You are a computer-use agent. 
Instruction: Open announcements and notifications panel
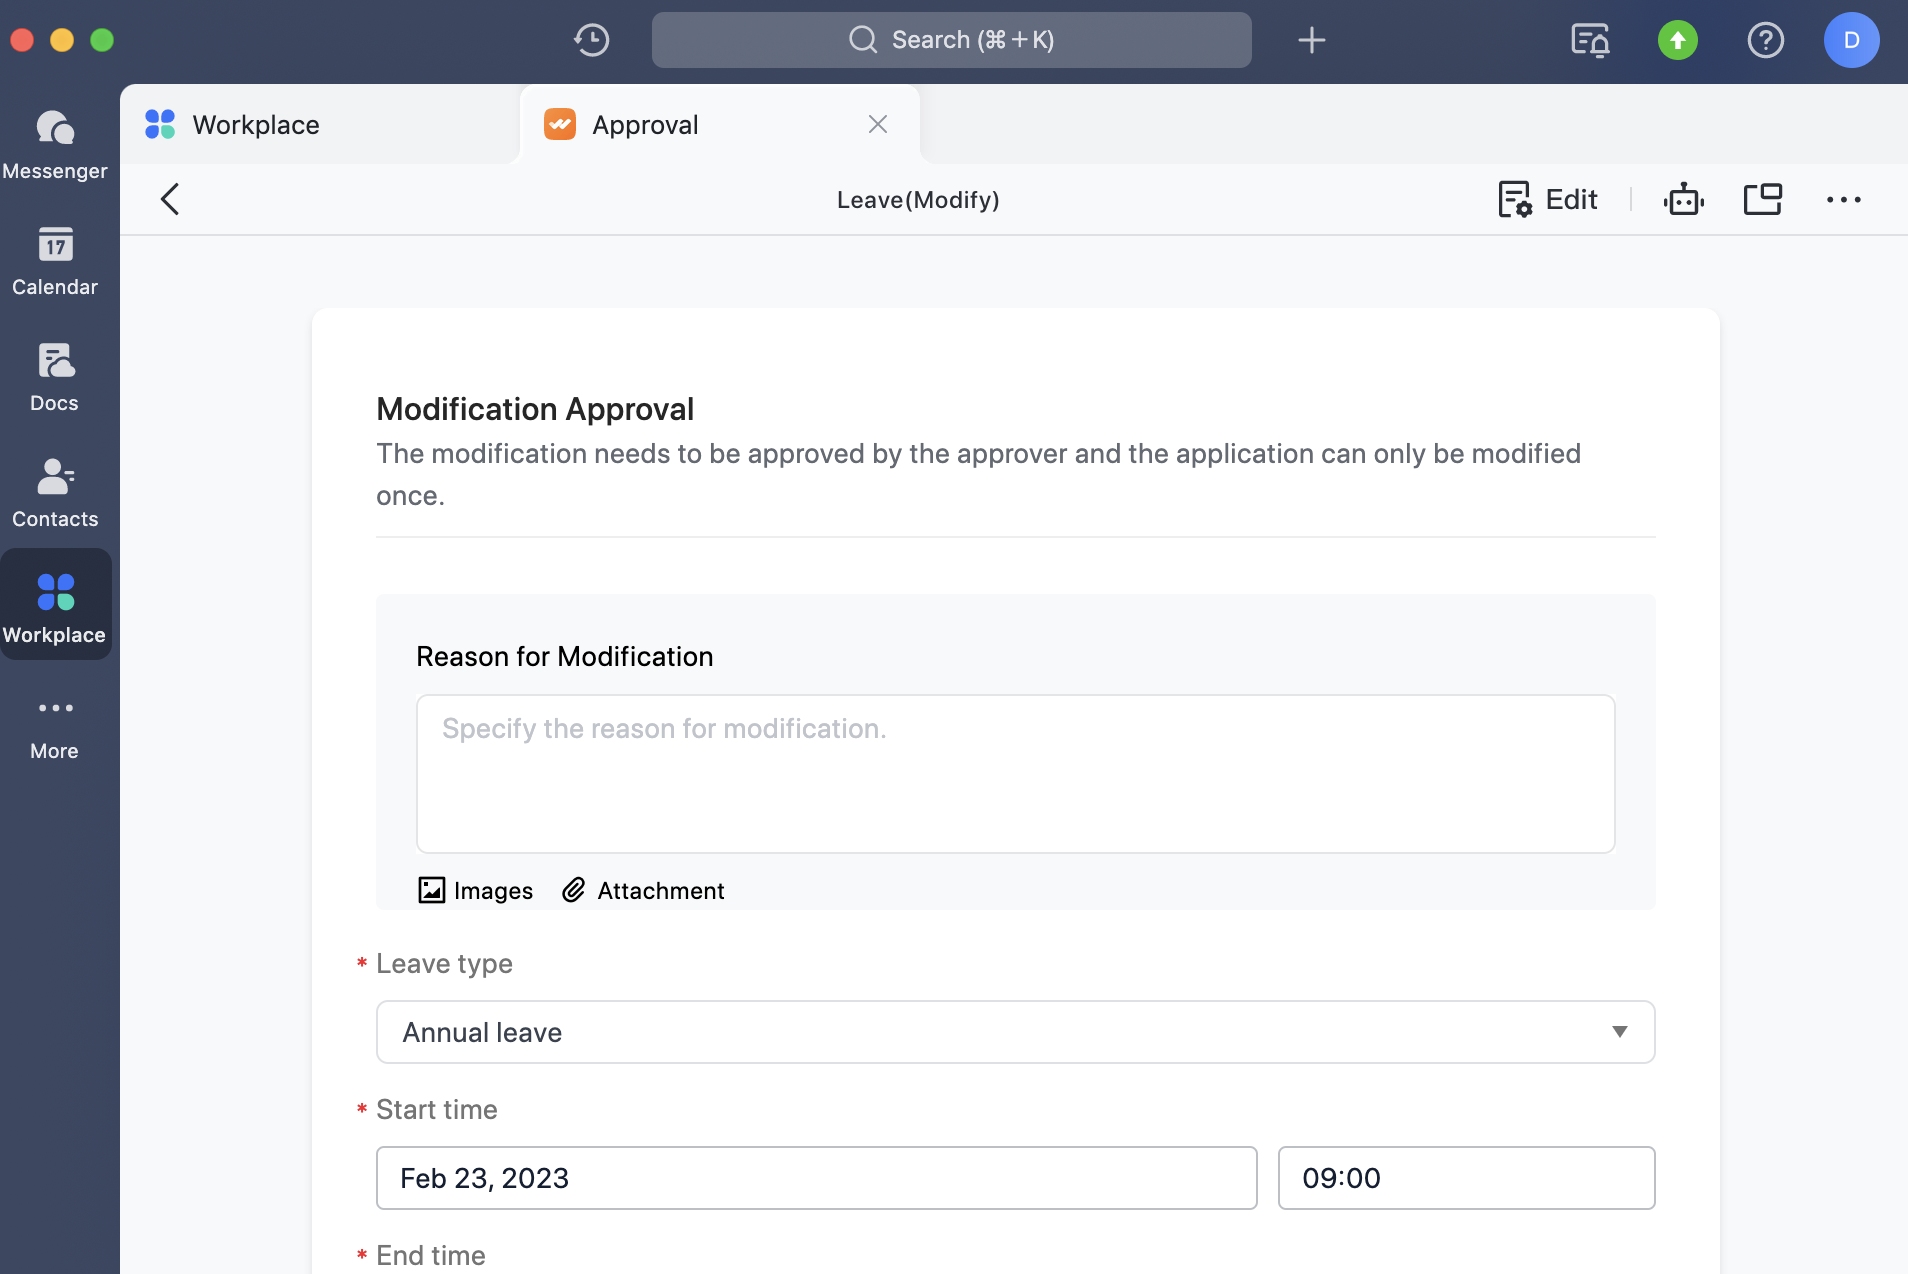coord(1591,40)
